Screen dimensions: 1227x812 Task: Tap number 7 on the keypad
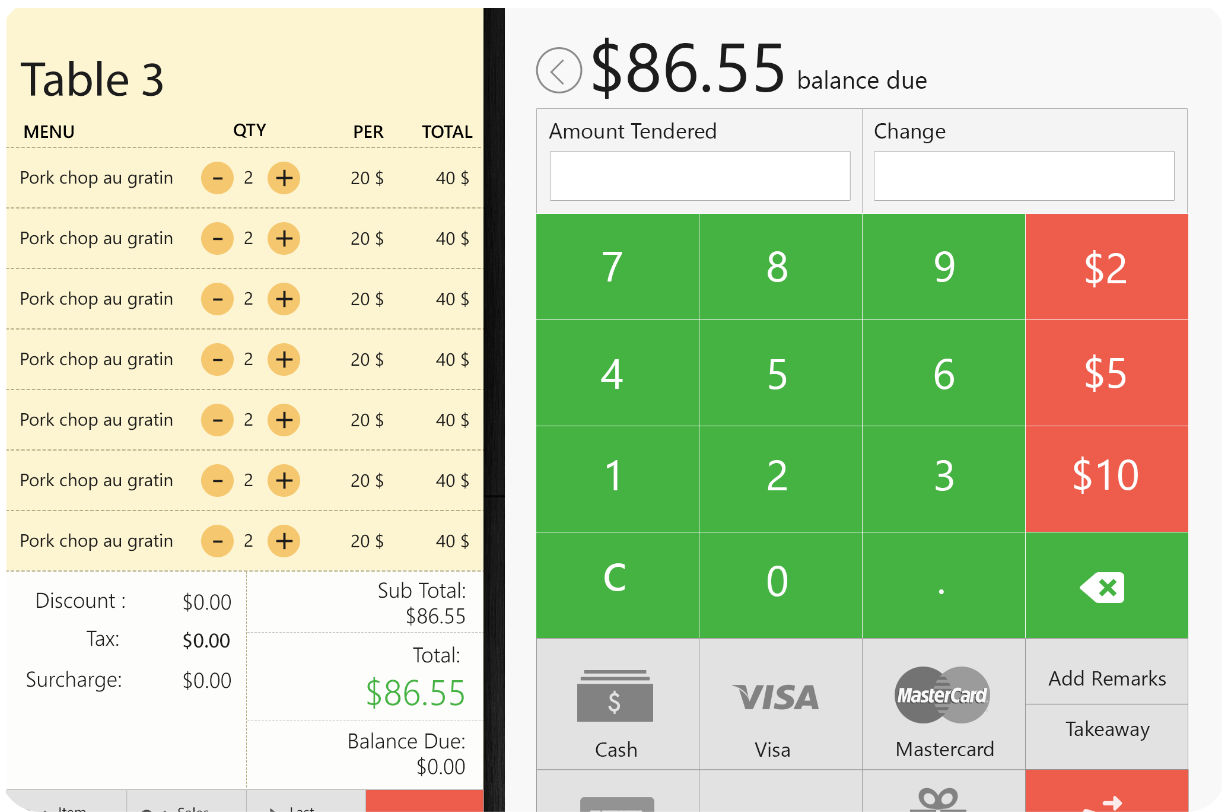click(x=618, y=267)
